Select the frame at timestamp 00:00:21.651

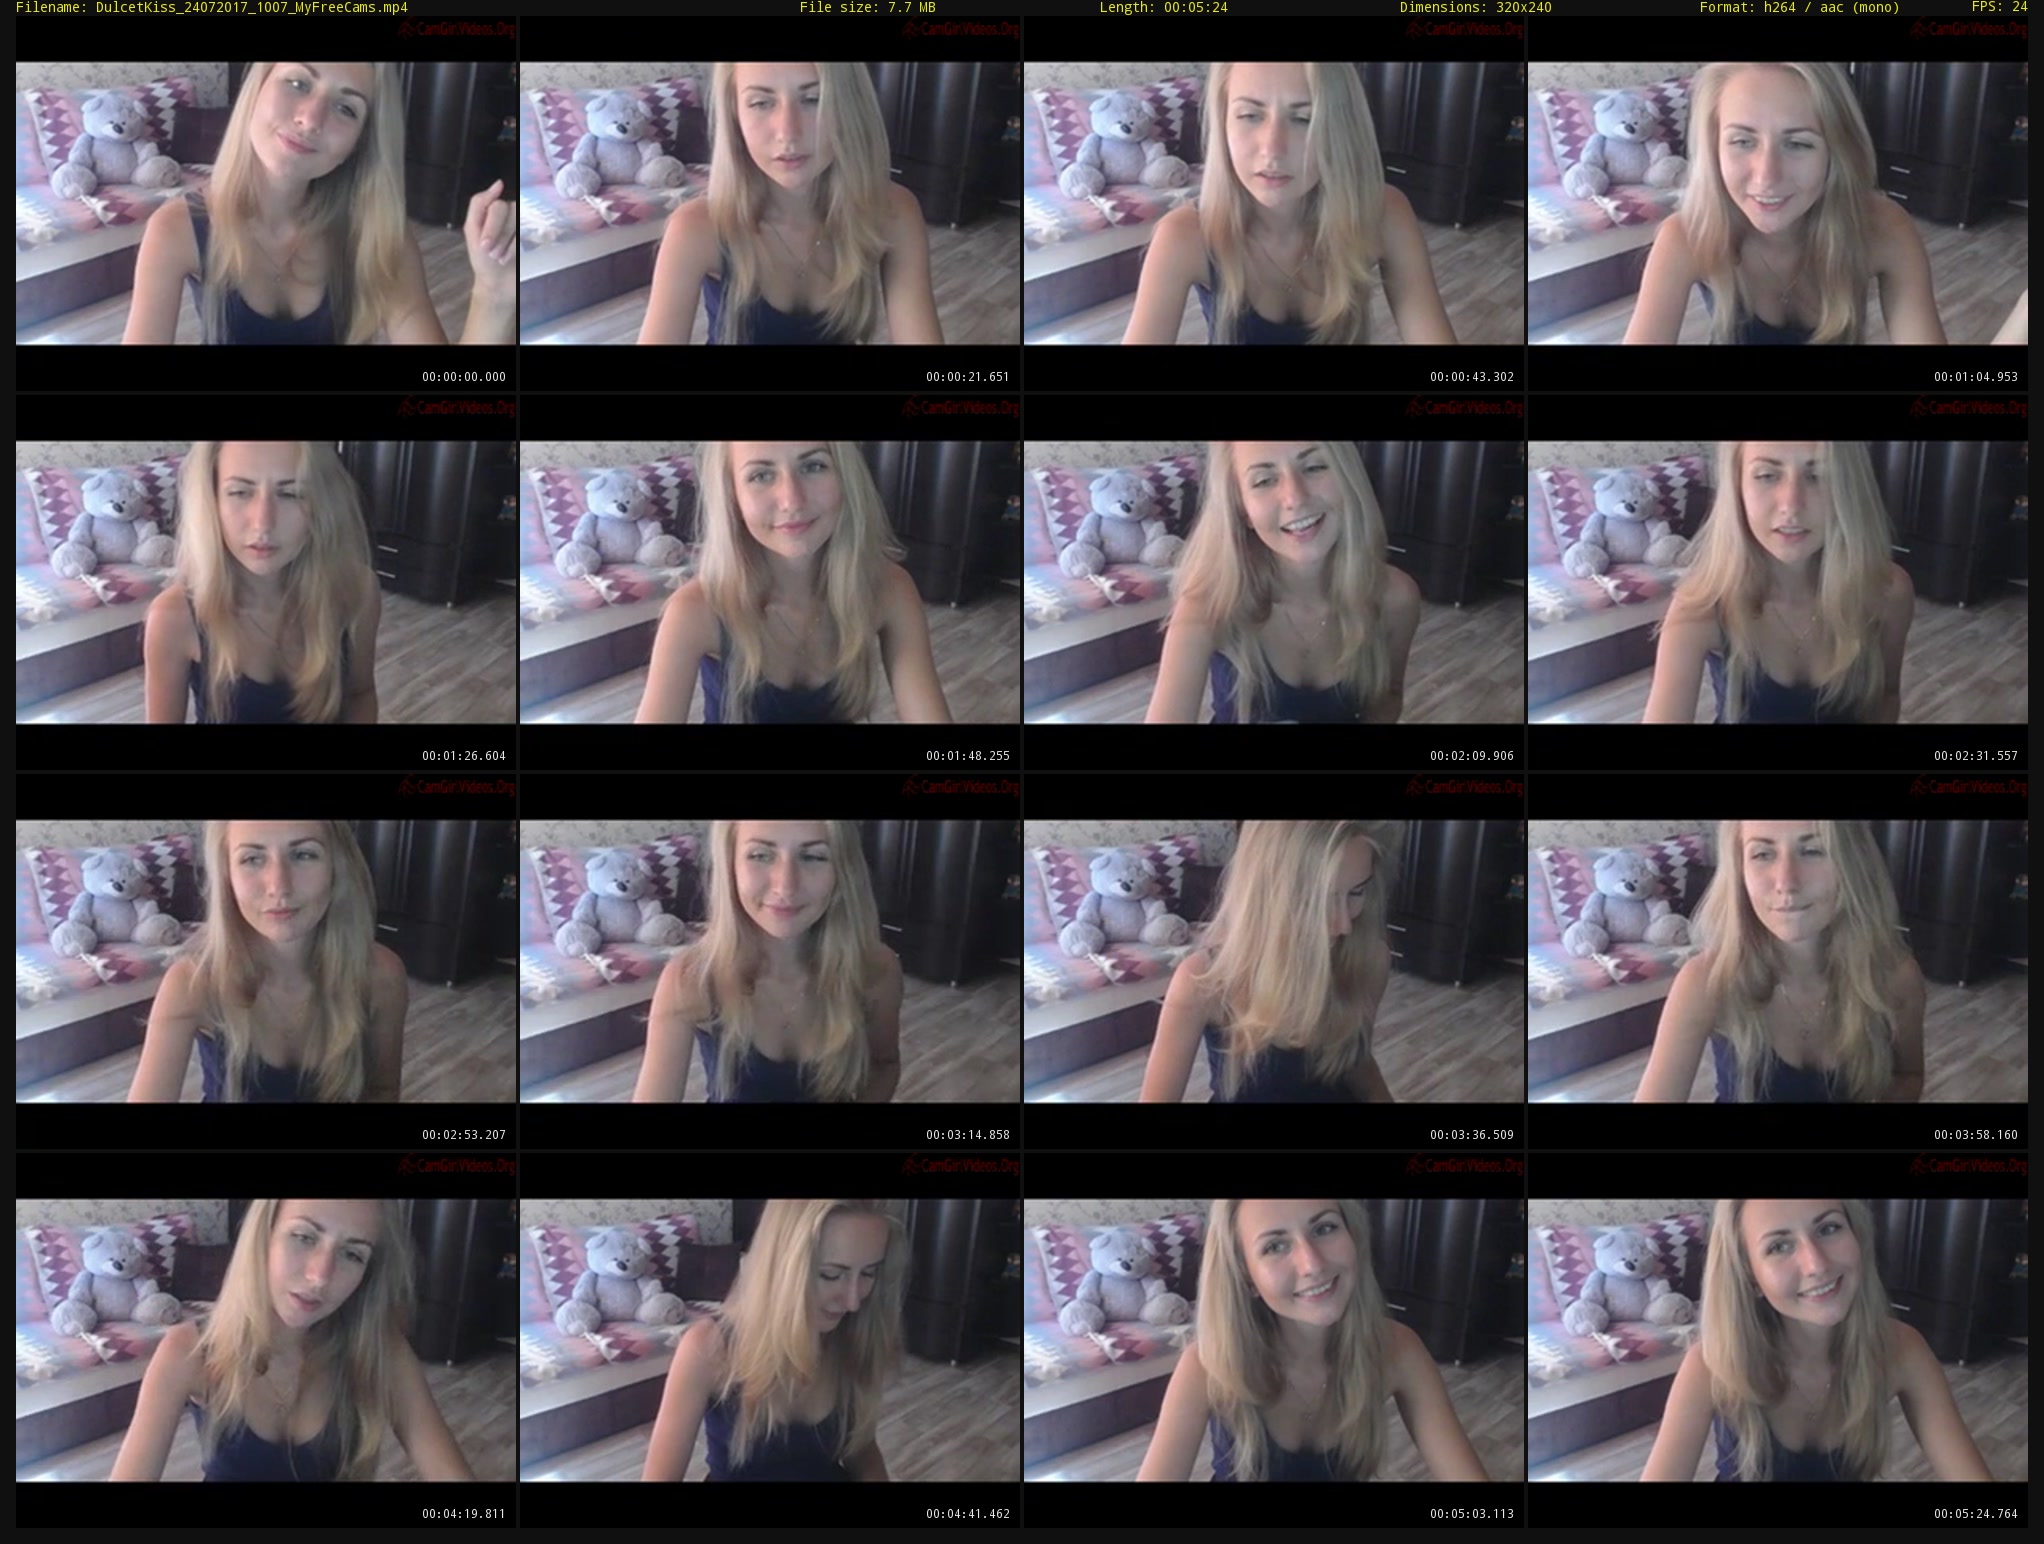tap(770, 203)
